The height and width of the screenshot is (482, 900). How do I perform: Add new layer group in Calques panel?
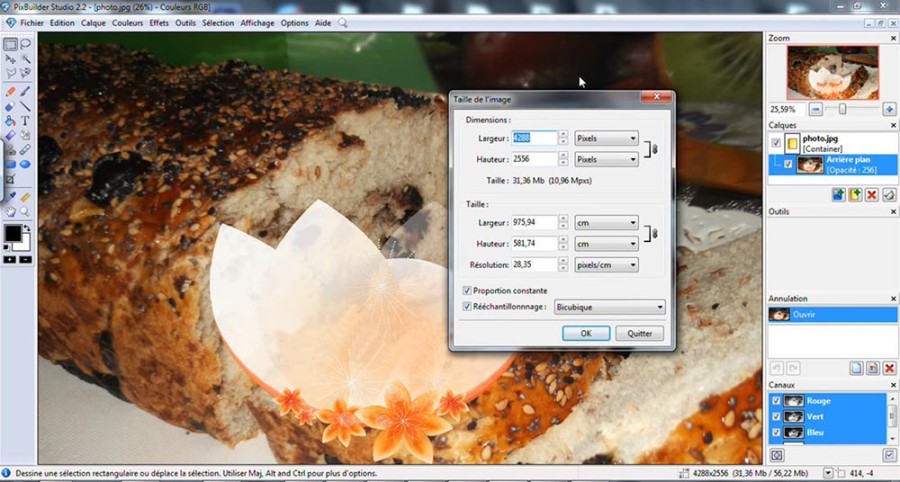(855, 195)
